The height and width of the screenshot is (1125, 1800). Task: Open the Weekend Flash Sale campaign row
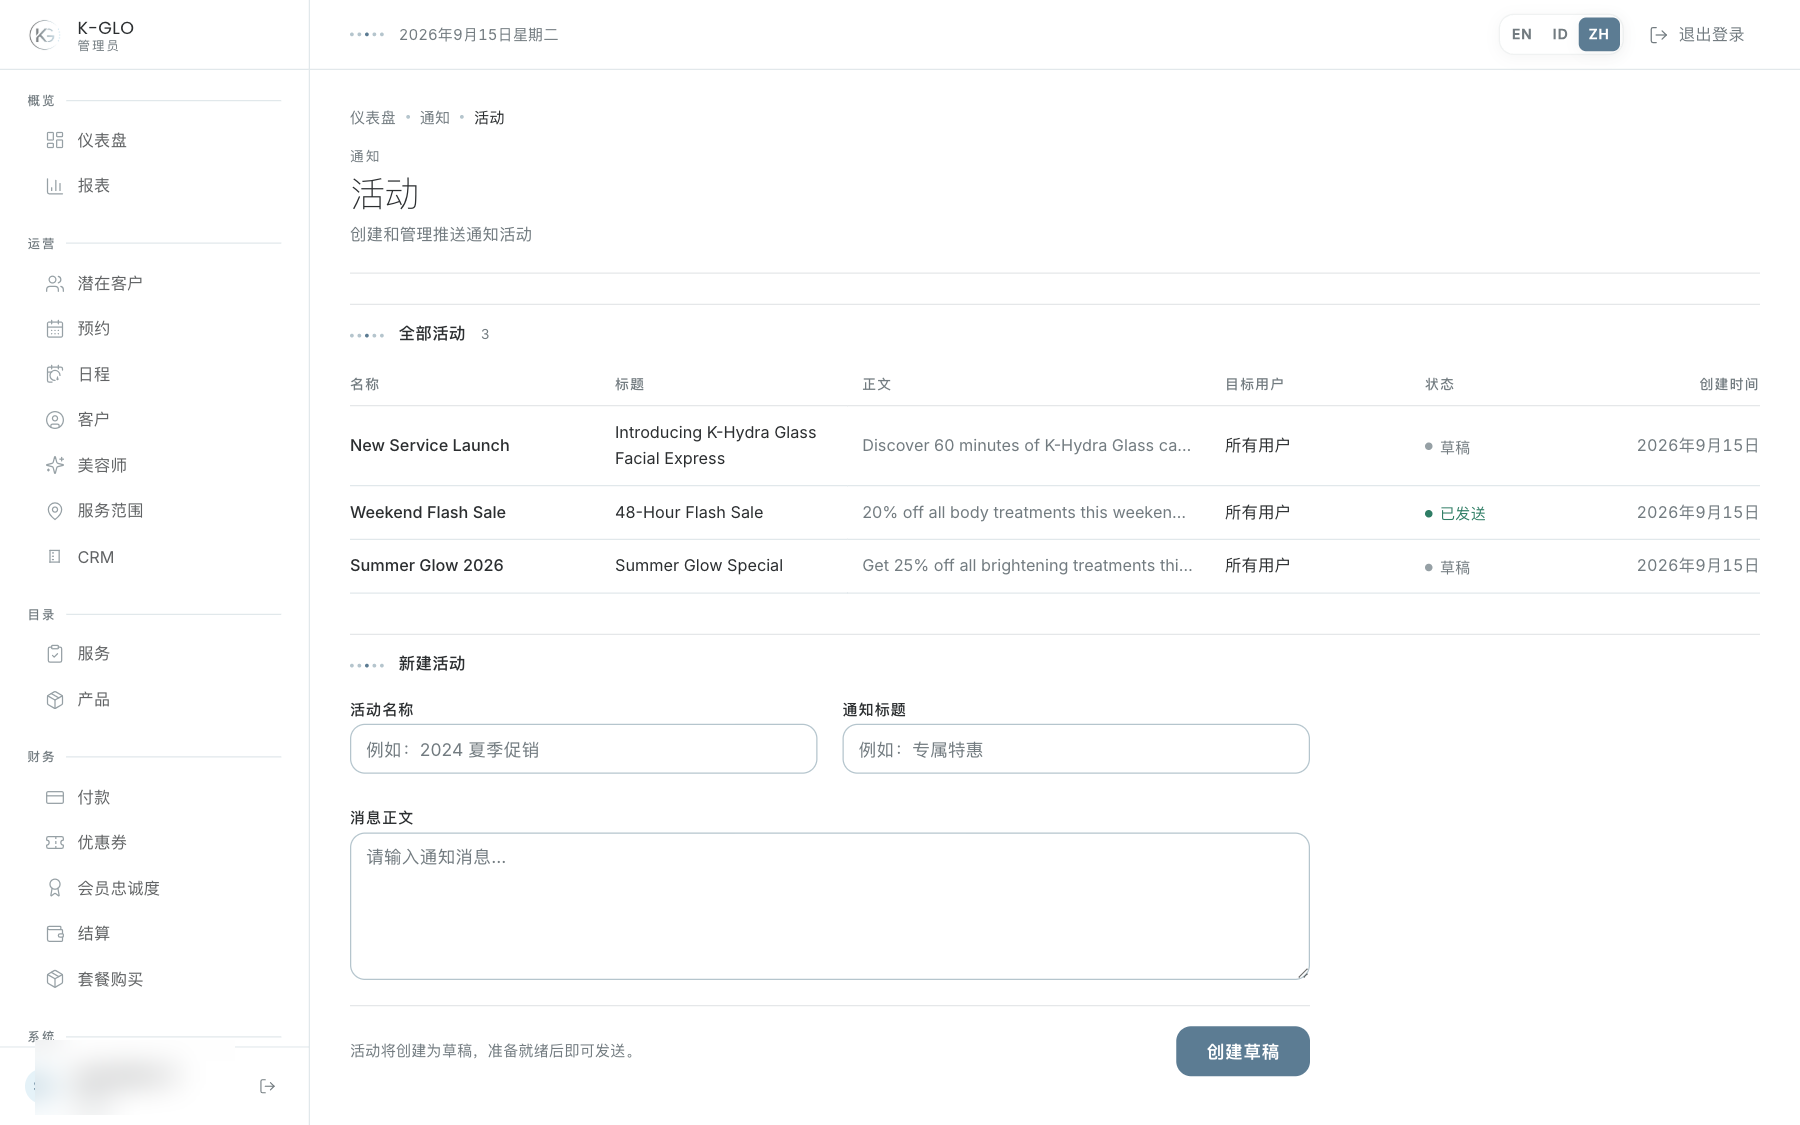pyautogui.click(x=1055, y=512)
